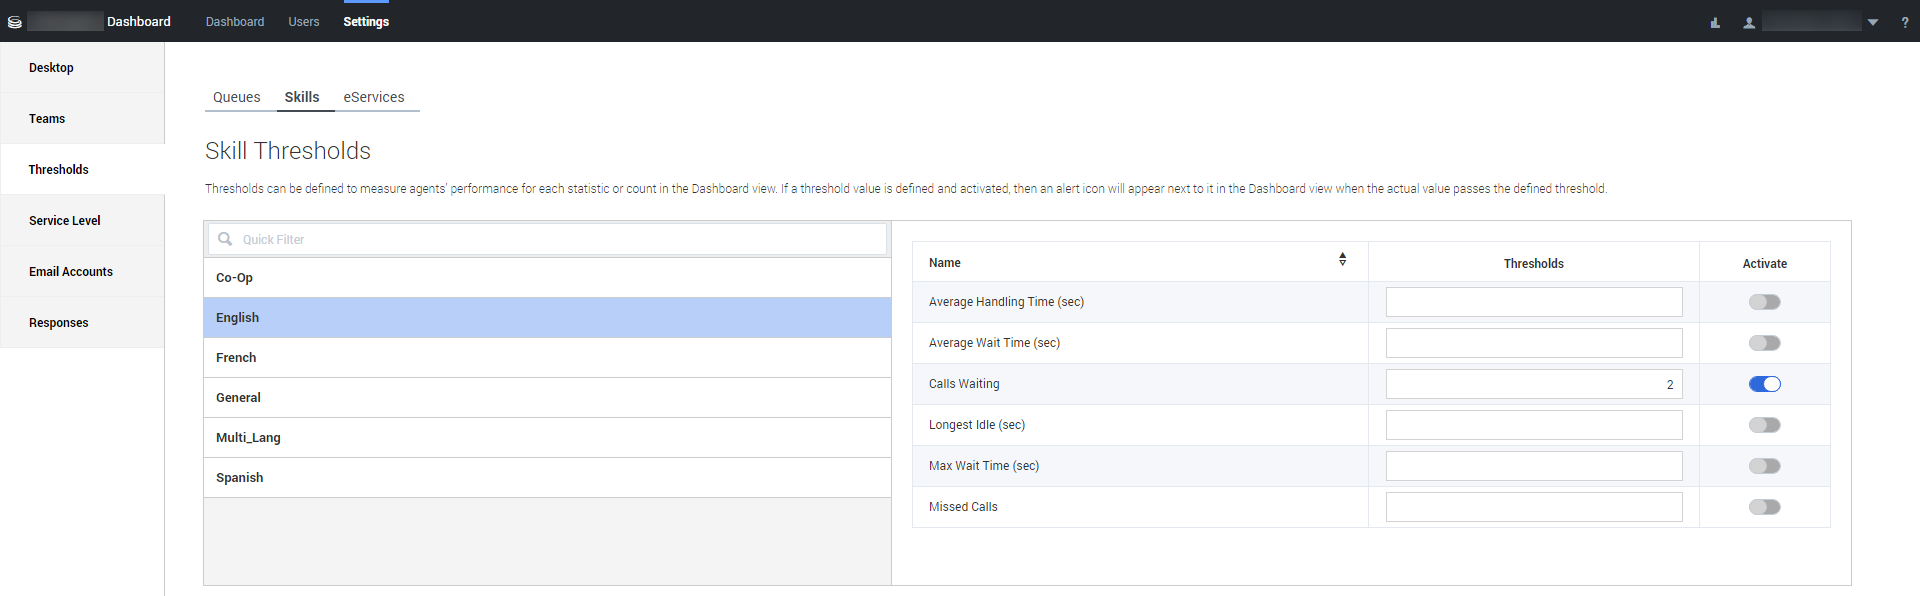Switch to the Queues tab
The width and height of the screenshot is (1920, 596).
[x=236, y=97]
